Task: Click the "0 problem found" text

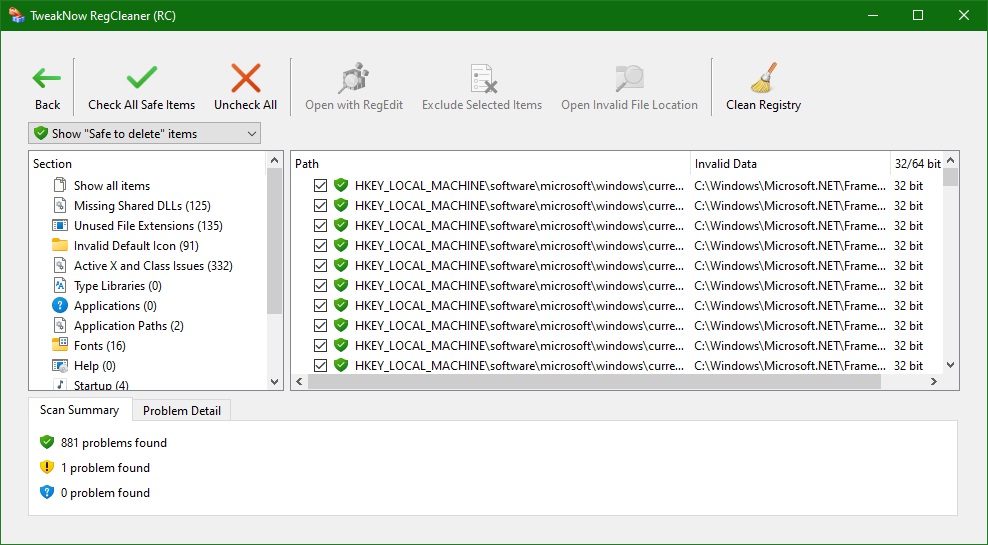Action: [x=105, y=493]
